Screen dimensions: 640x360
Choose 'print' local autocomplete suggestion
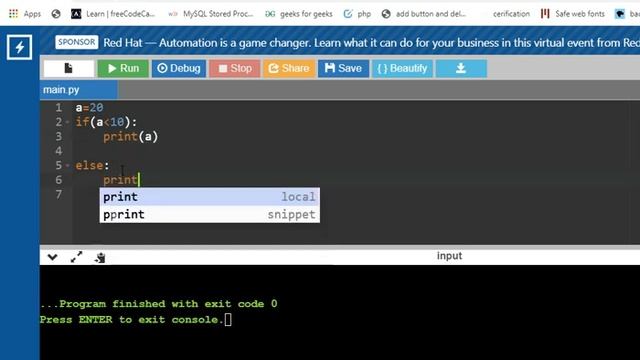(x=209, y=197)
